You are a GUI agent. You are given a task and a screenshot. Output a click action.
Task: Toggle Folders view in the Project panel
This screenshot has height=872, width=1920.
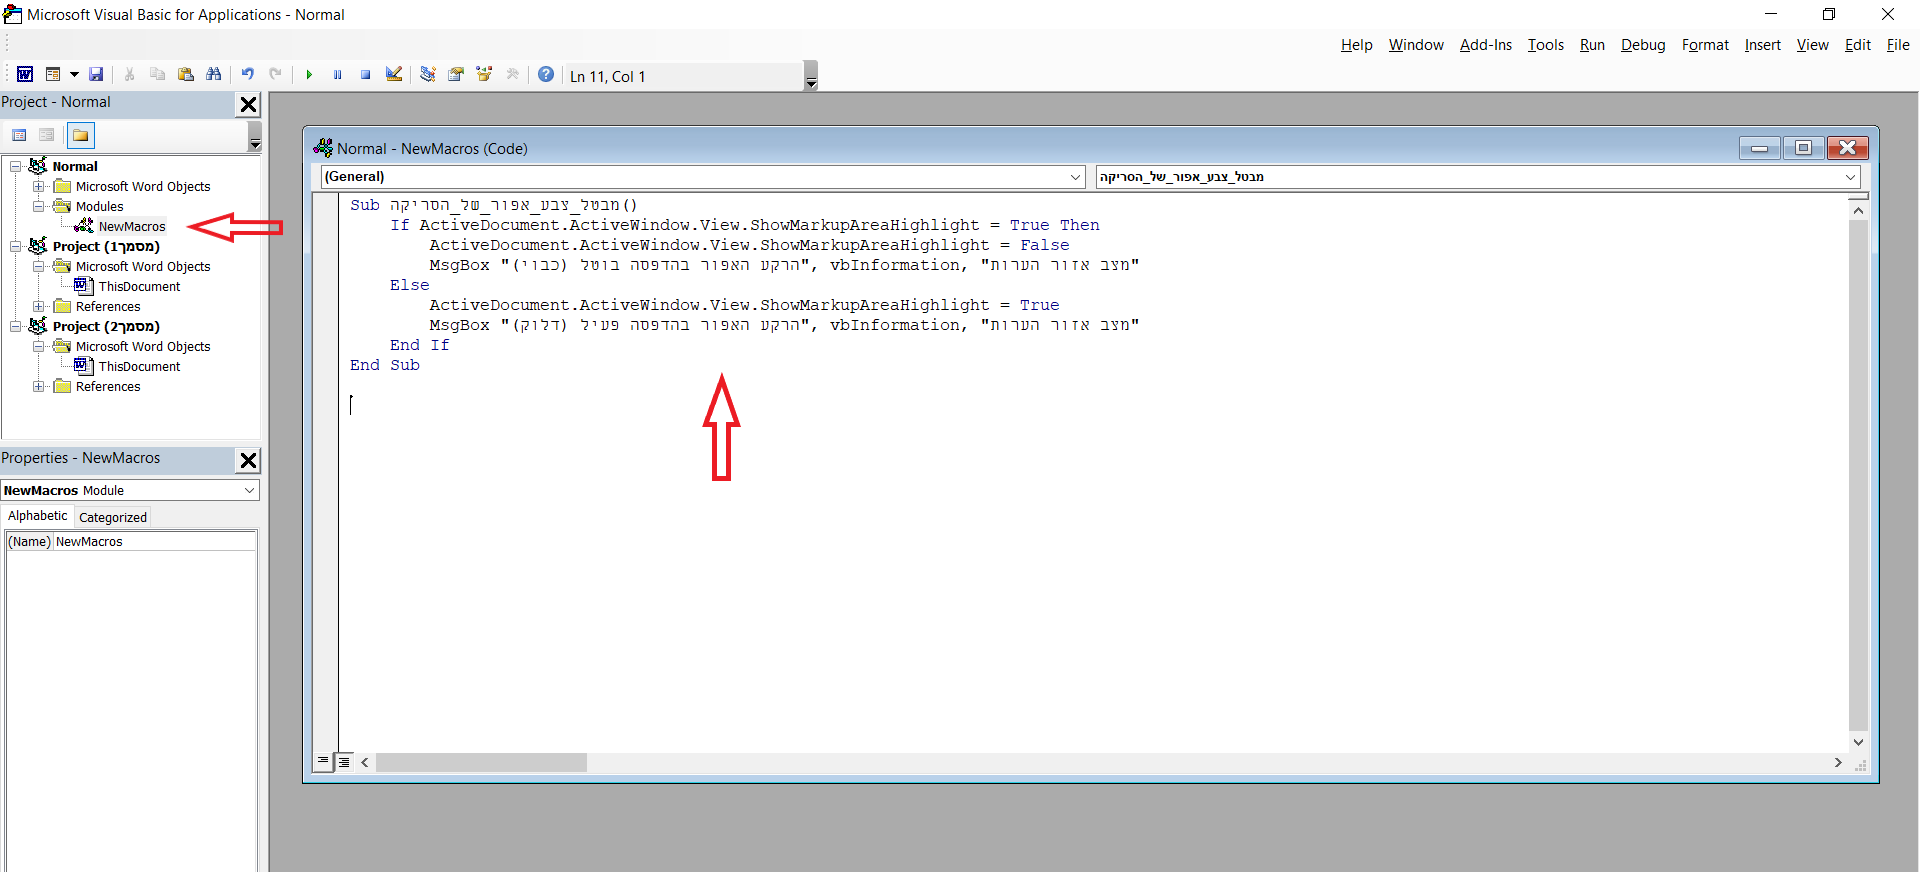click(x=81, y=135)
